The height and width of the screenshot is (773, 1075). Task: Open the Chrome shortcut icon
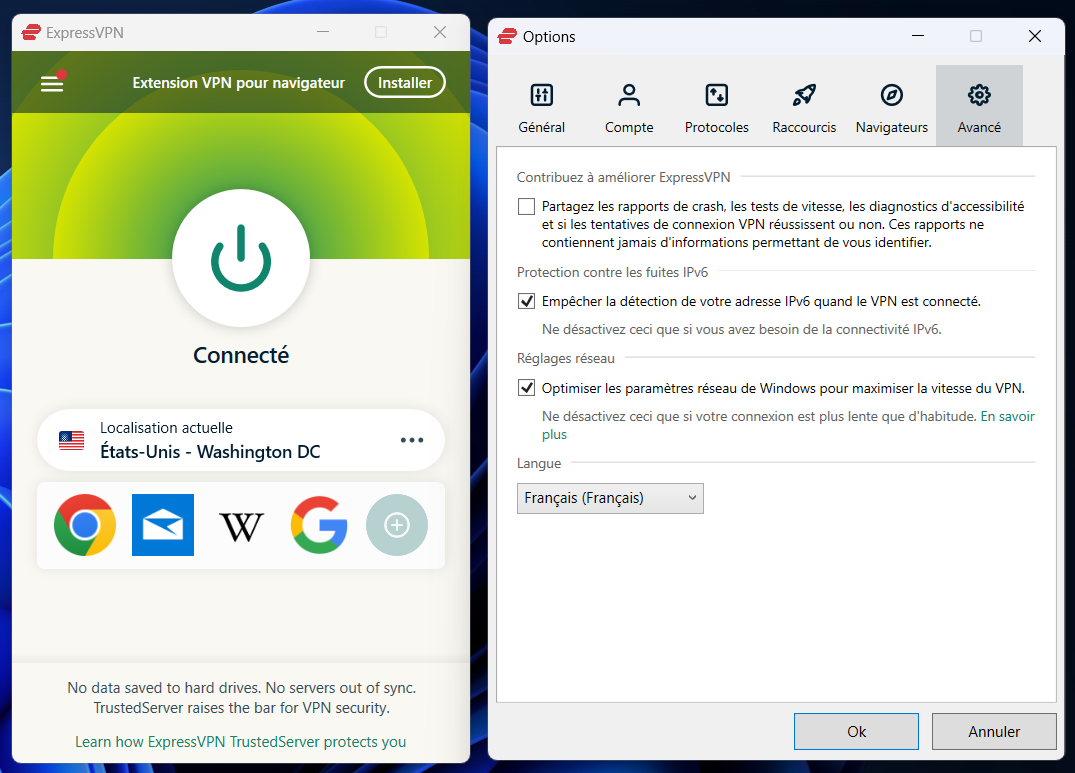tap(85, 525)
